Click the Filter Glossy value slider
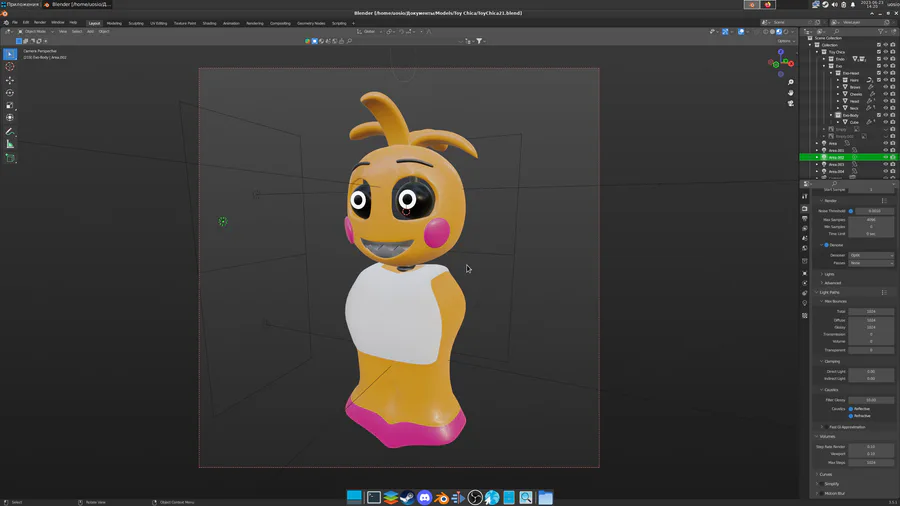The image size is (900, 506). pos(871,400)
